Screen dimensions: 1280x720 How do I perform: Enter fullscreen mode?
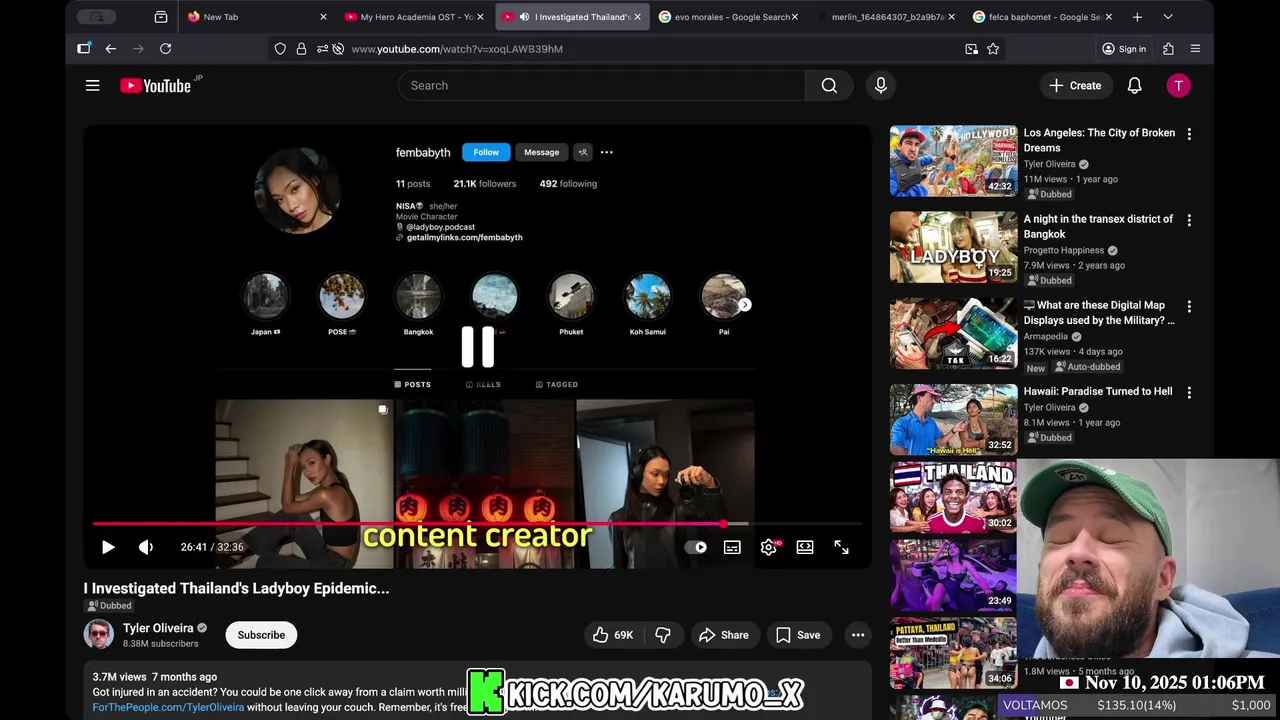841,547
